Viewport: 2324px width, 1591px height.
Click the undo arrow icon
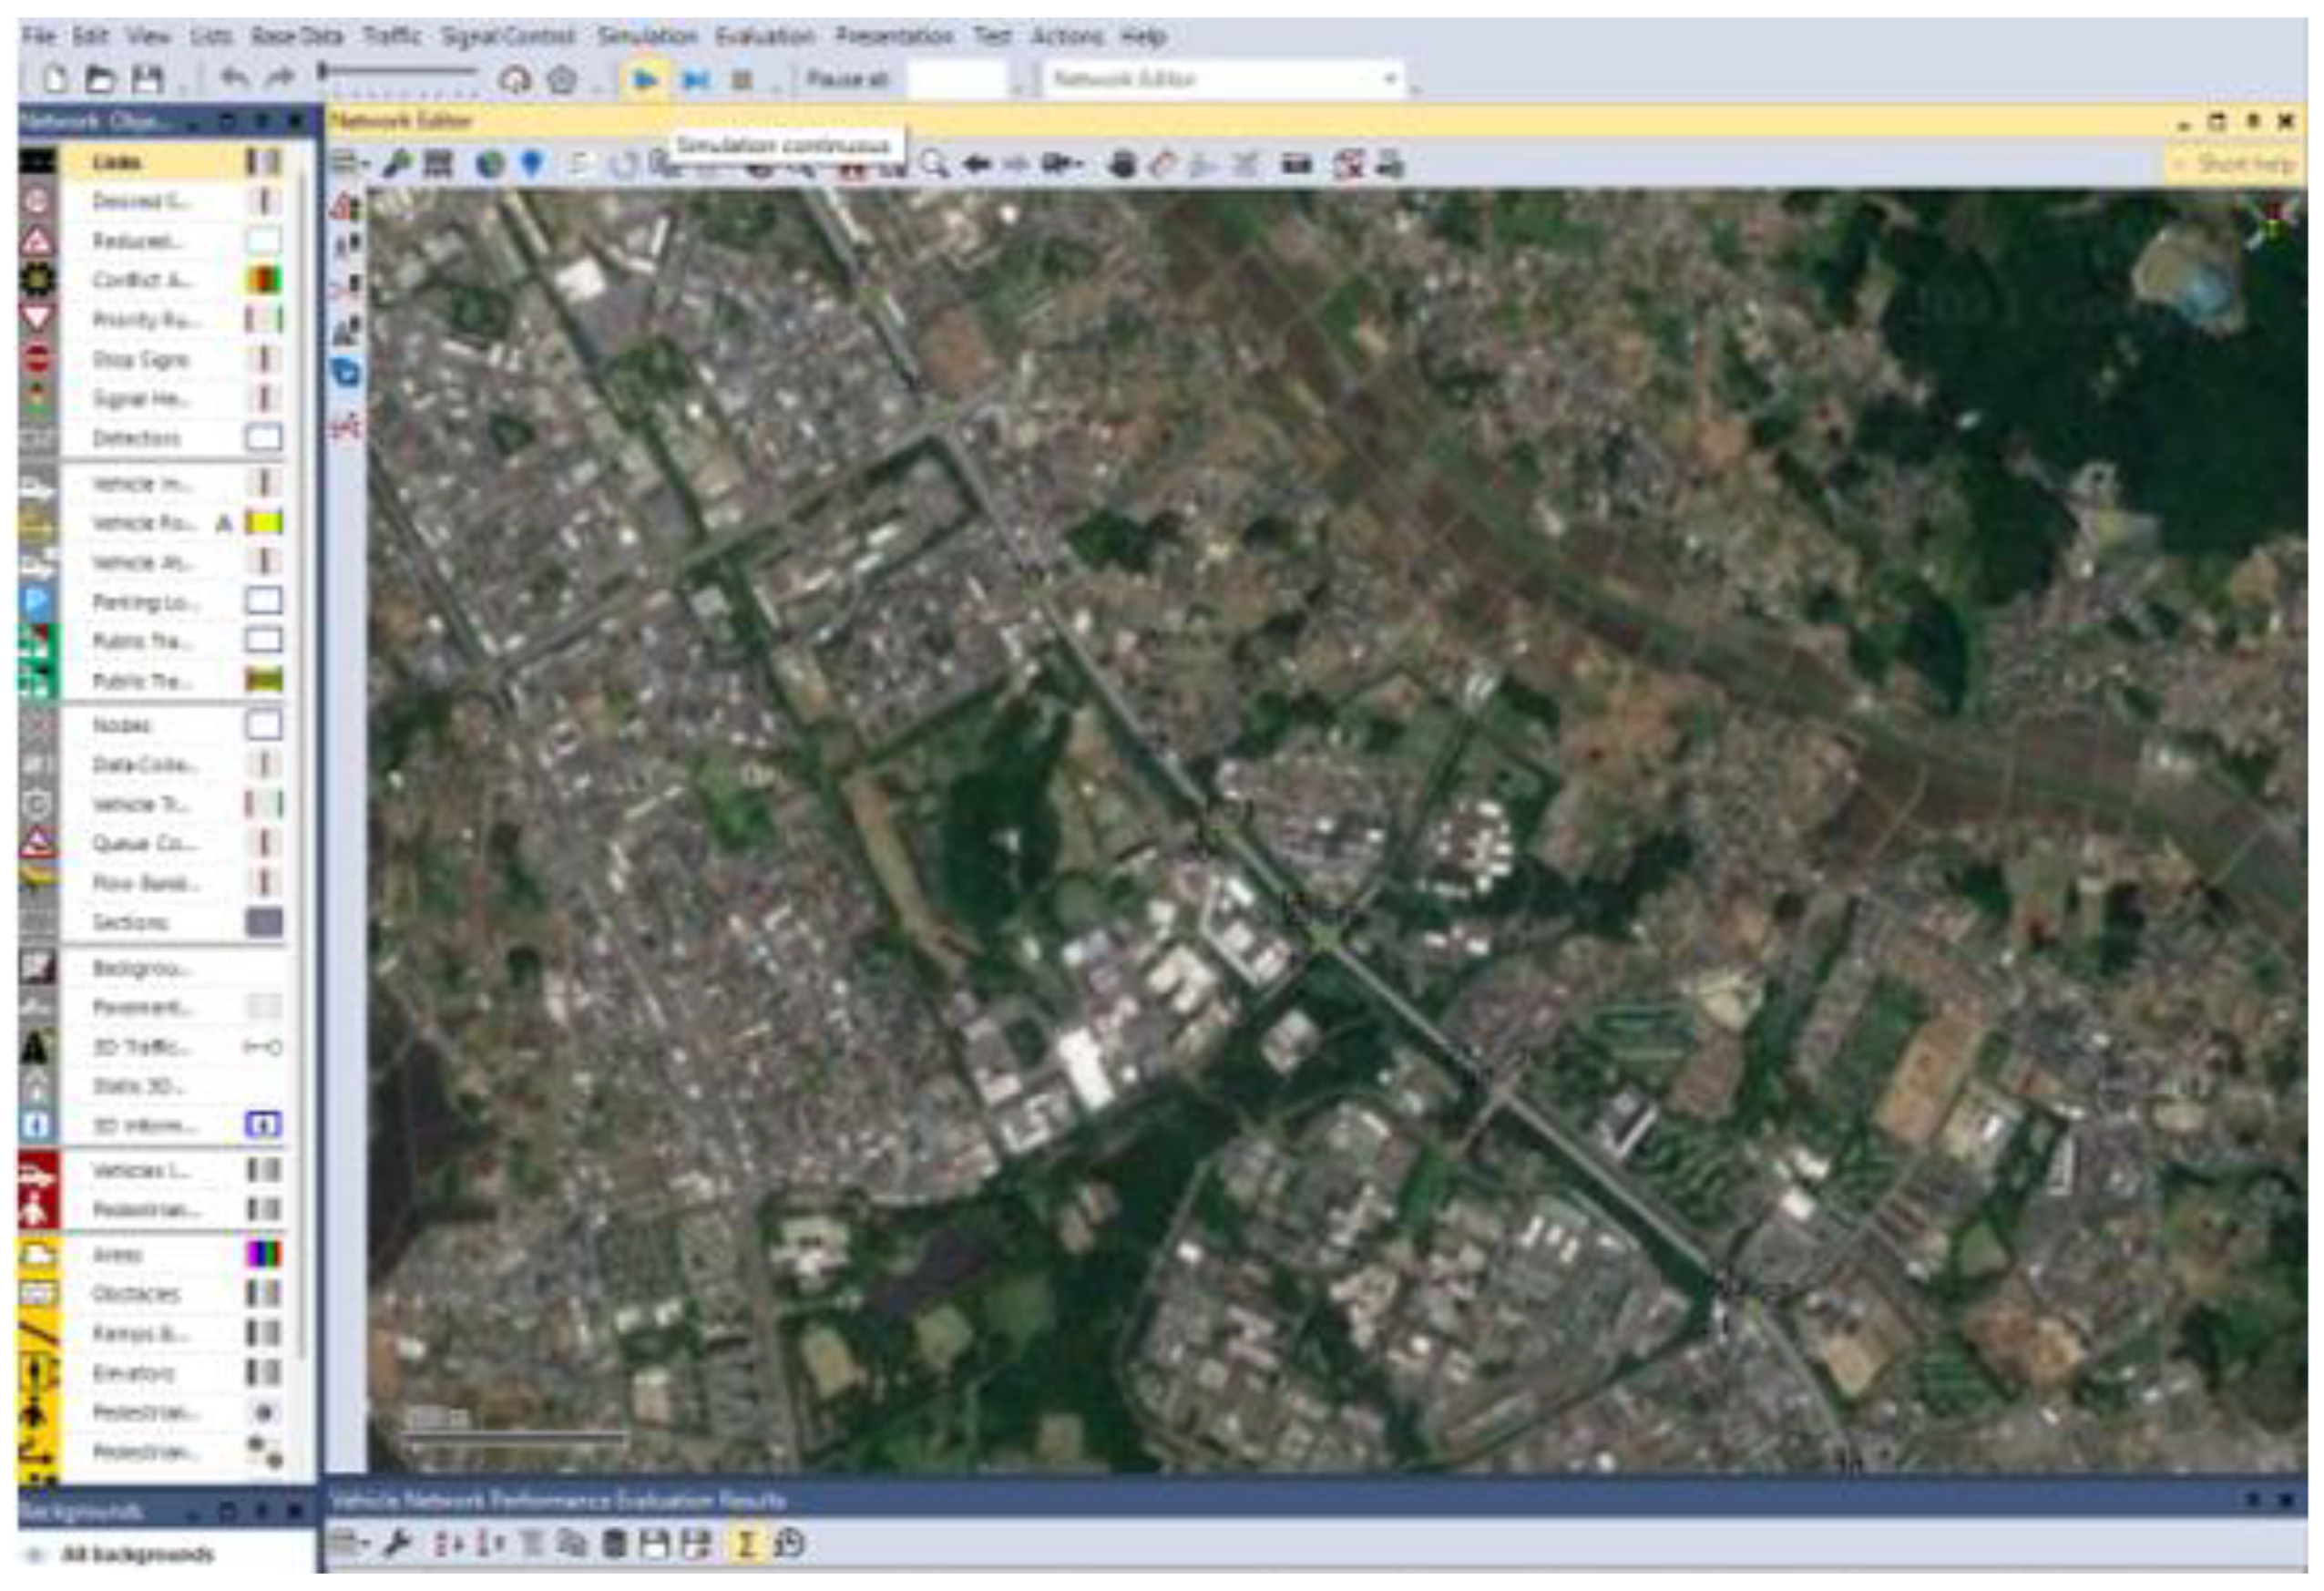(233, 78)
